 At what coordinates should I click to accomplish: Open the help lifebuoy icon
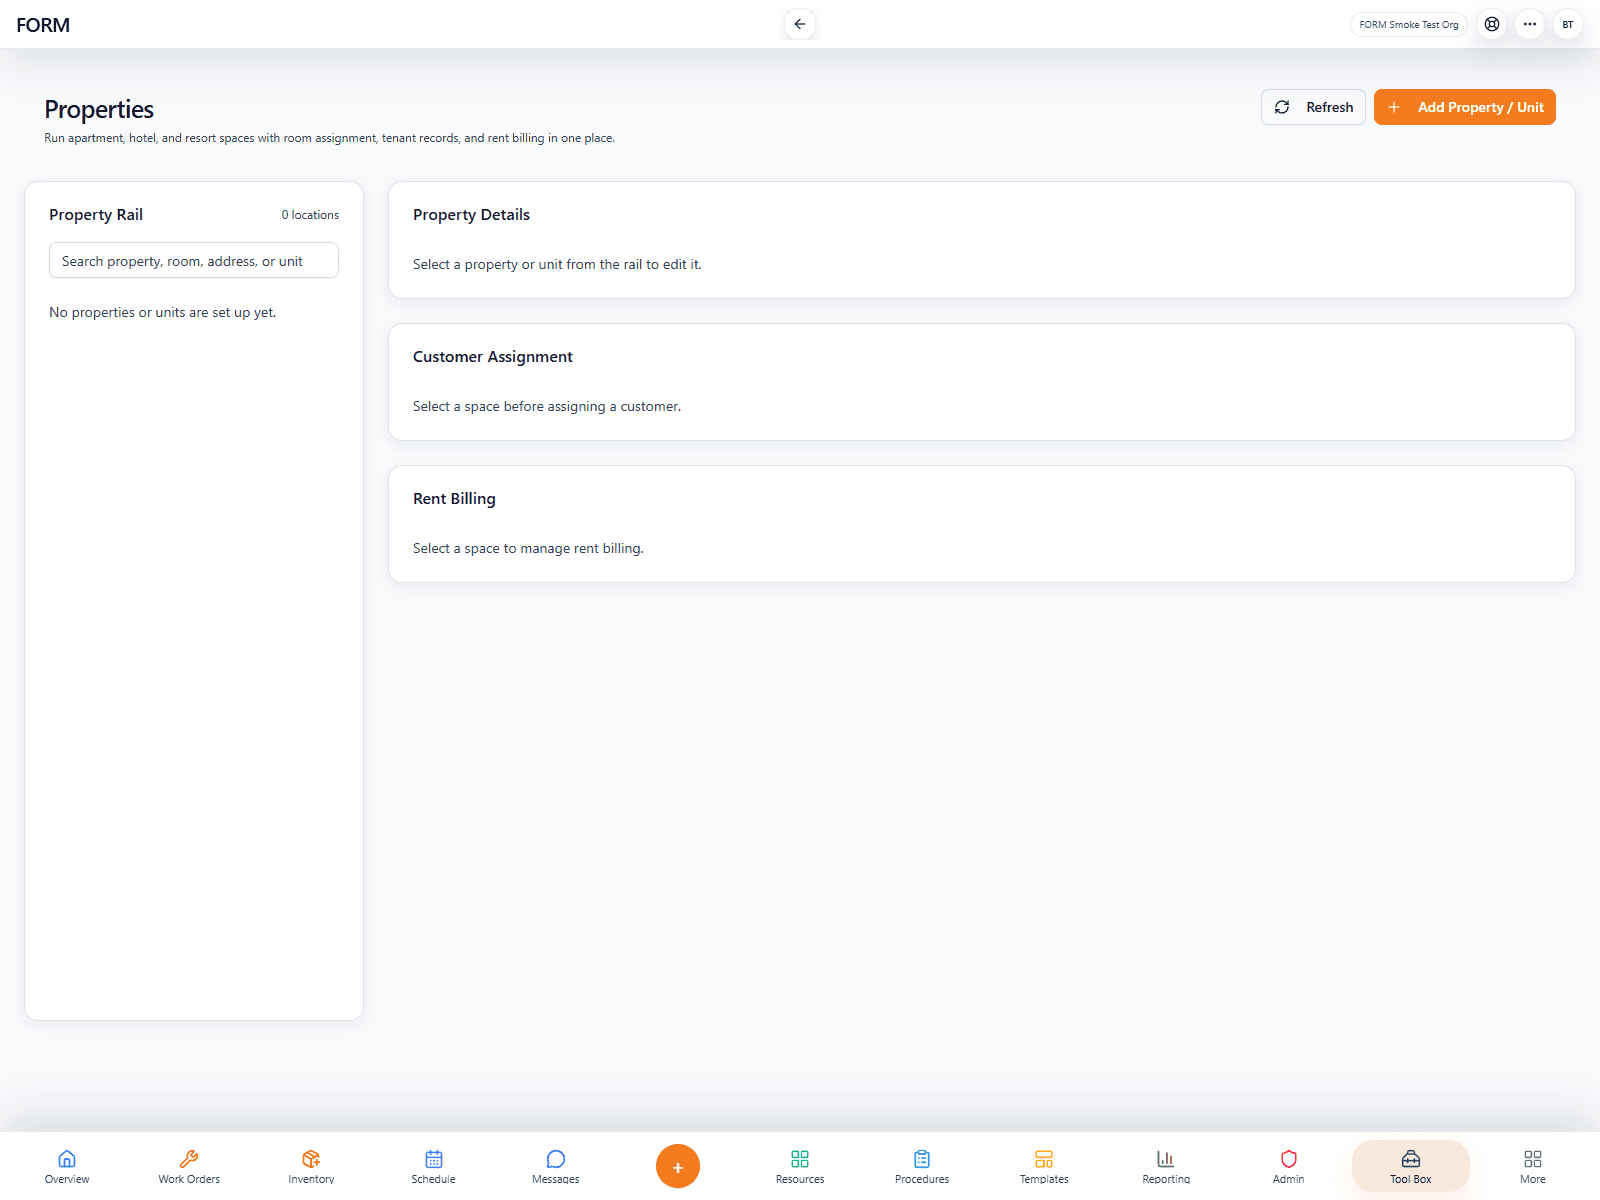tap(1492, 24)
